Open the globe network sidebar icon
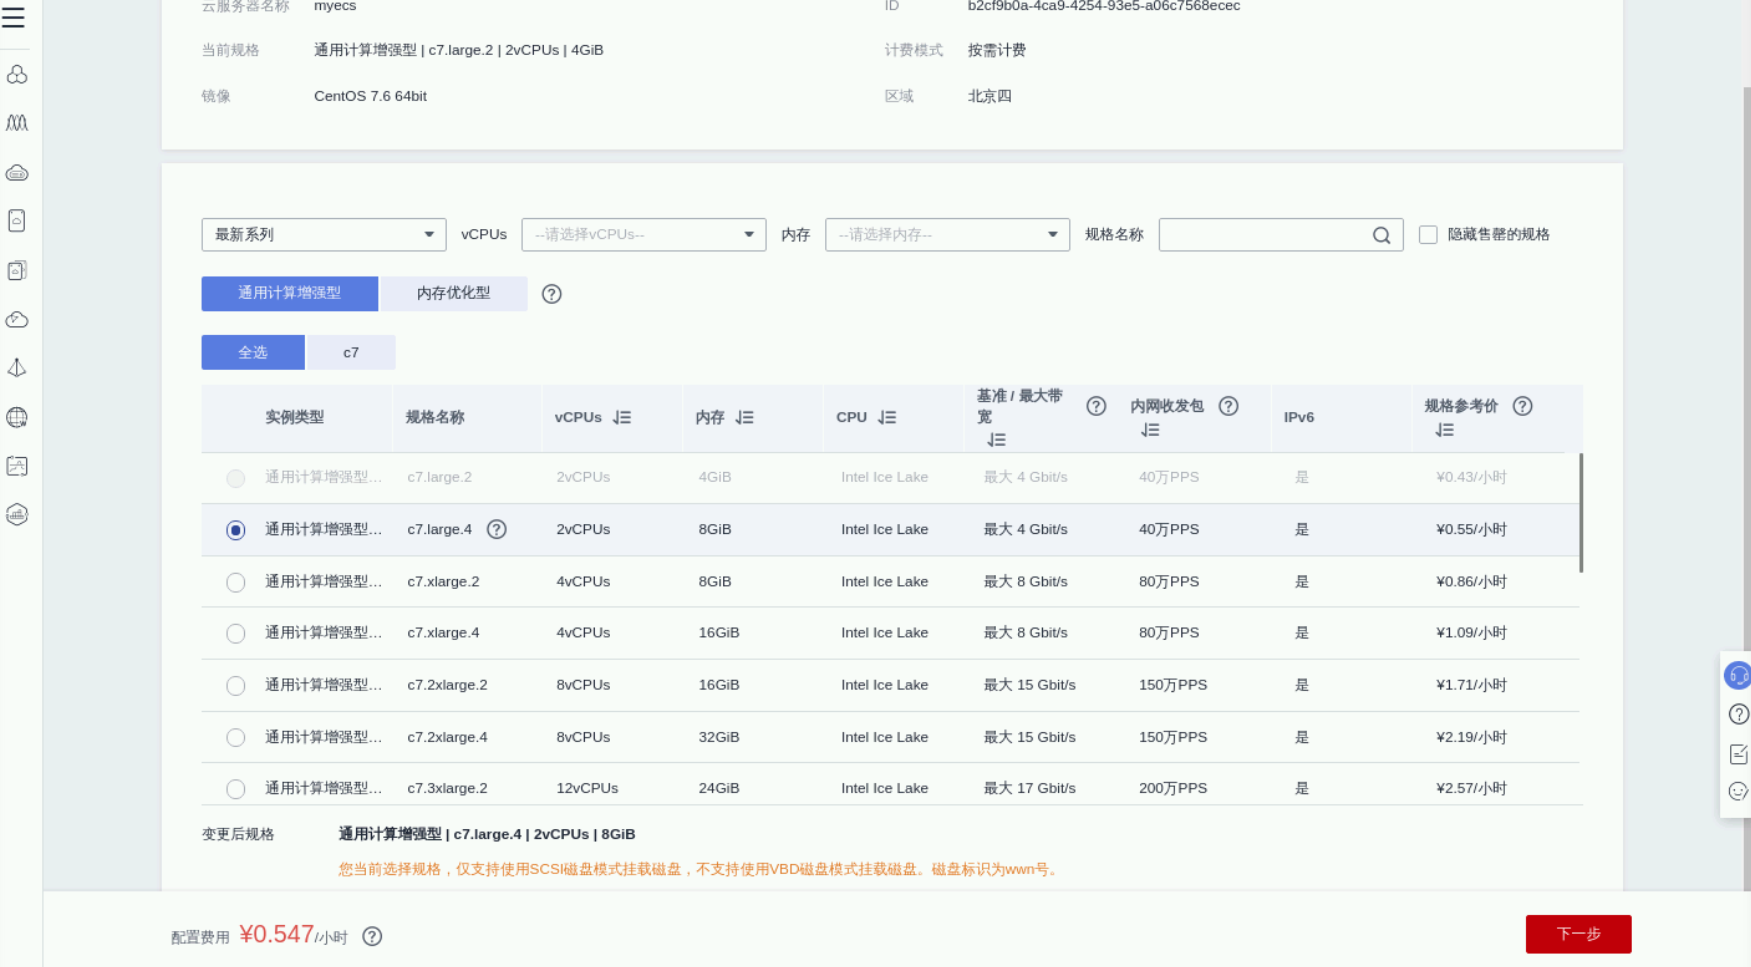 tap(17, 417)
